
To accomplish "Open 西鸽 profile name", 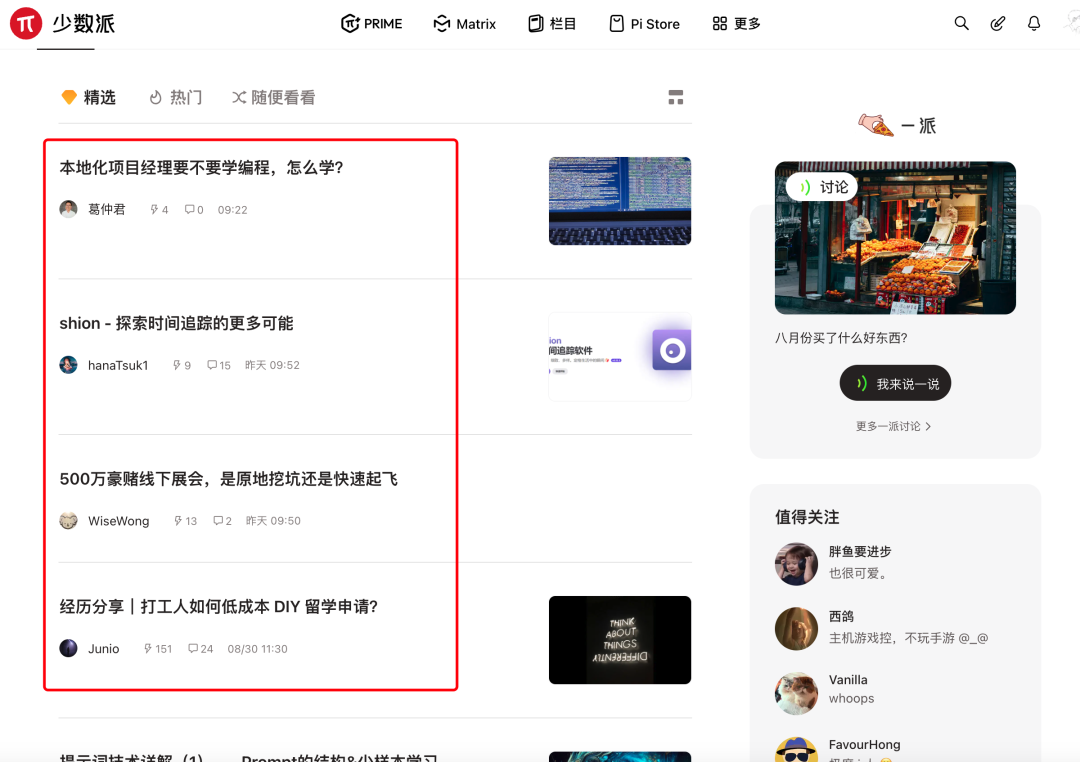I will [x=841, y=617].
